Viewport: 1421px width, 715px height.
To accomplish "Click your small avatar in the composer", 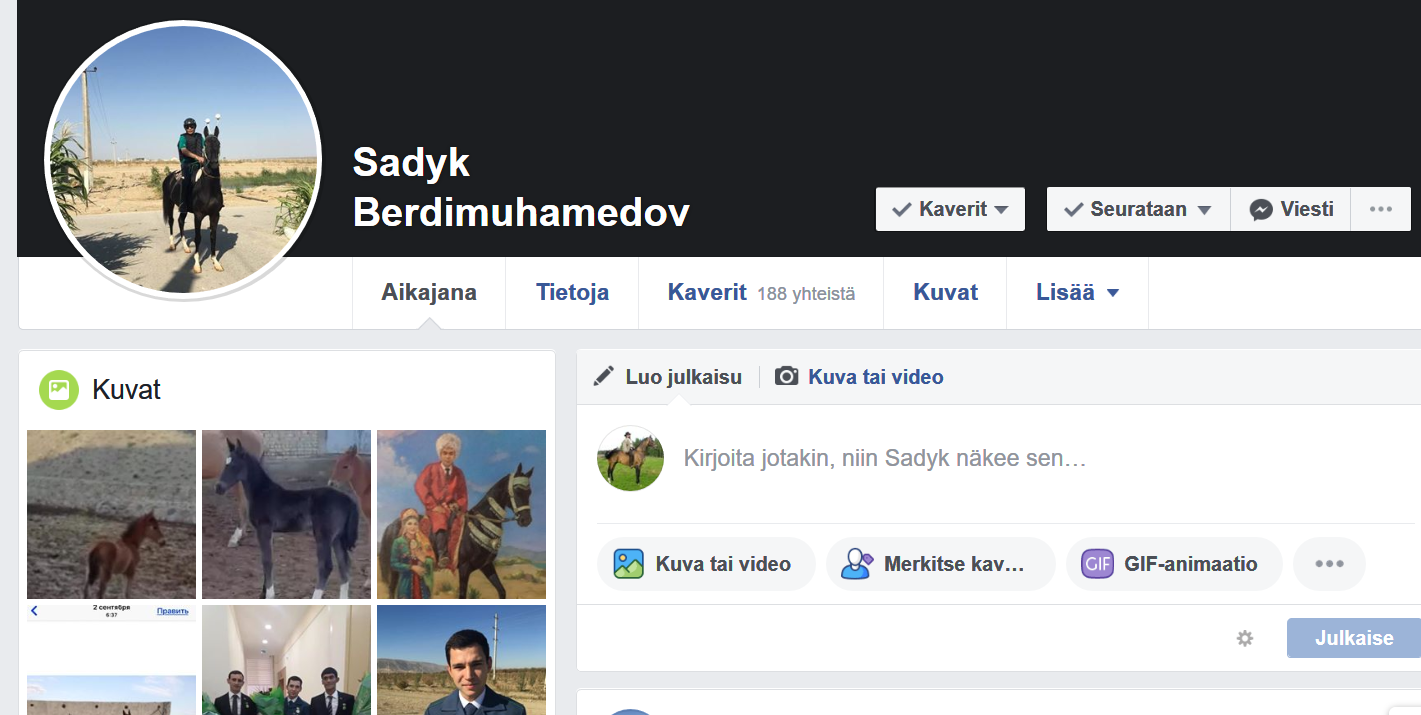I will pyautogui.click(x=631, y=458).
